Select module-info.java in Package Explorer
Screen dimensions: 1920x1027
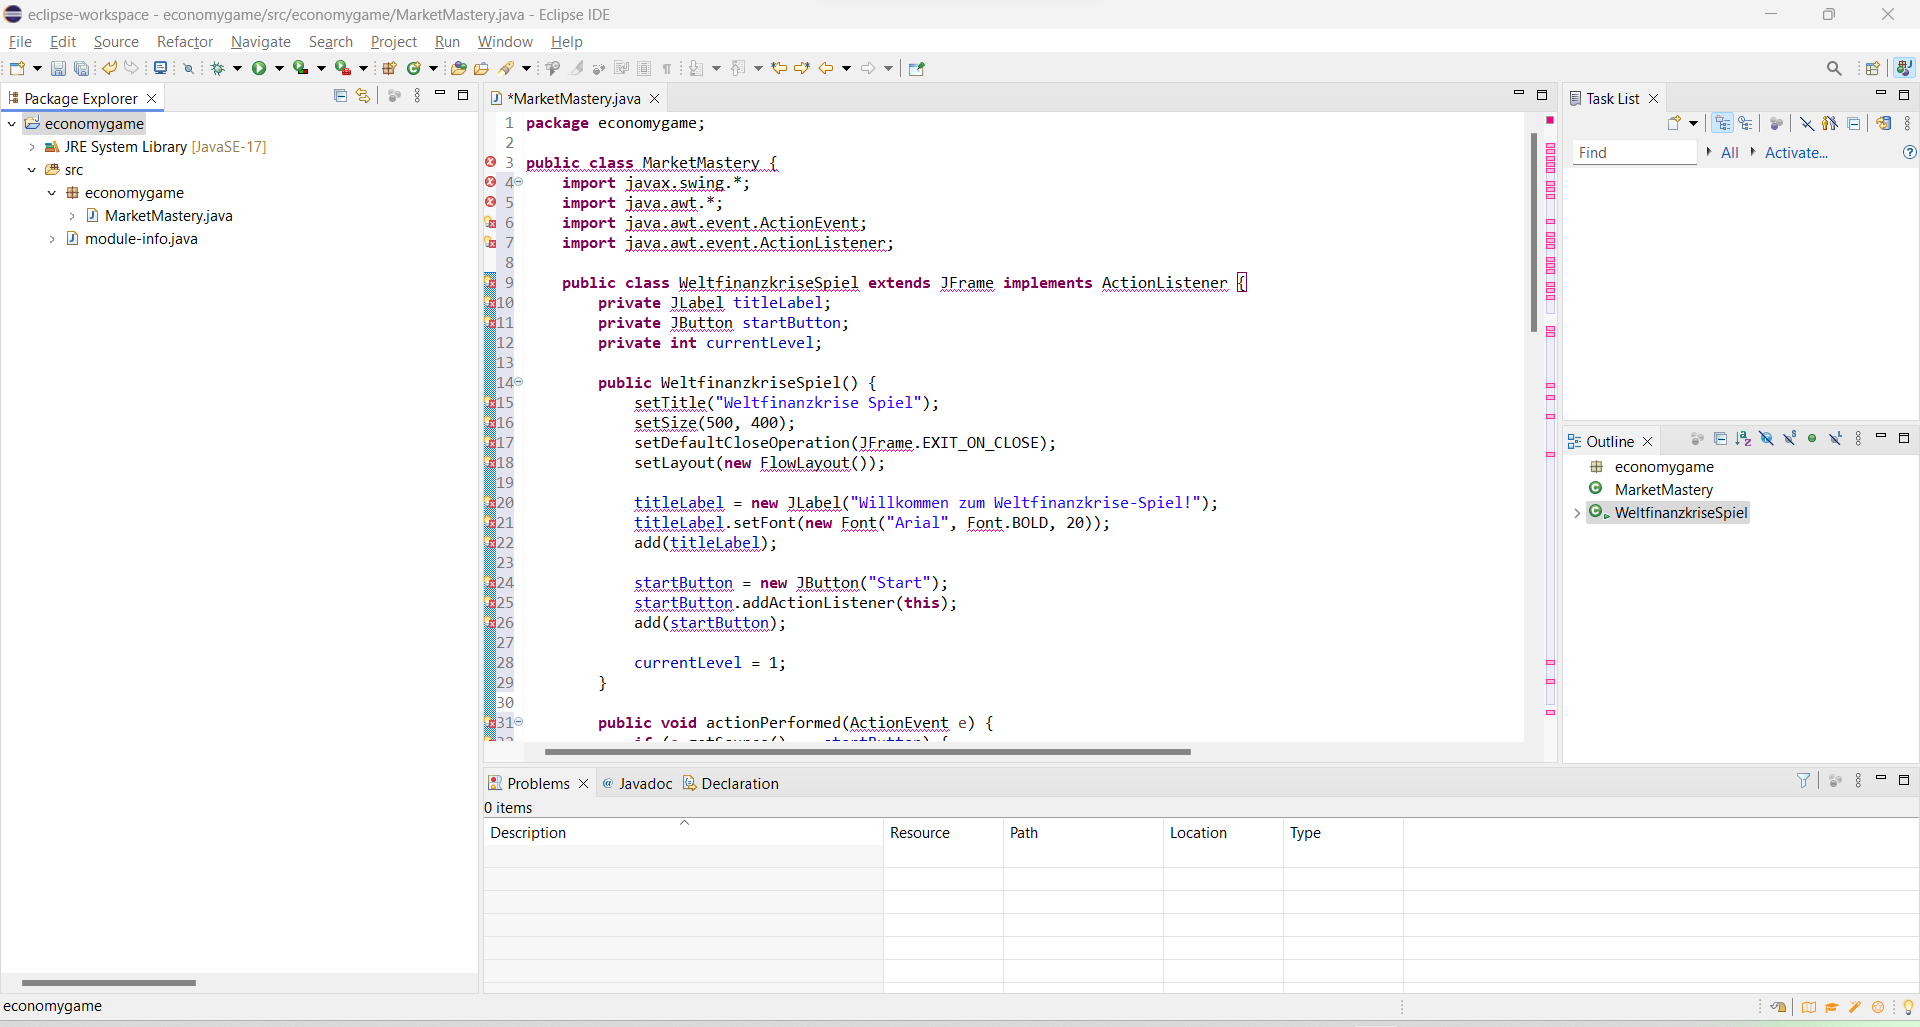141,239
